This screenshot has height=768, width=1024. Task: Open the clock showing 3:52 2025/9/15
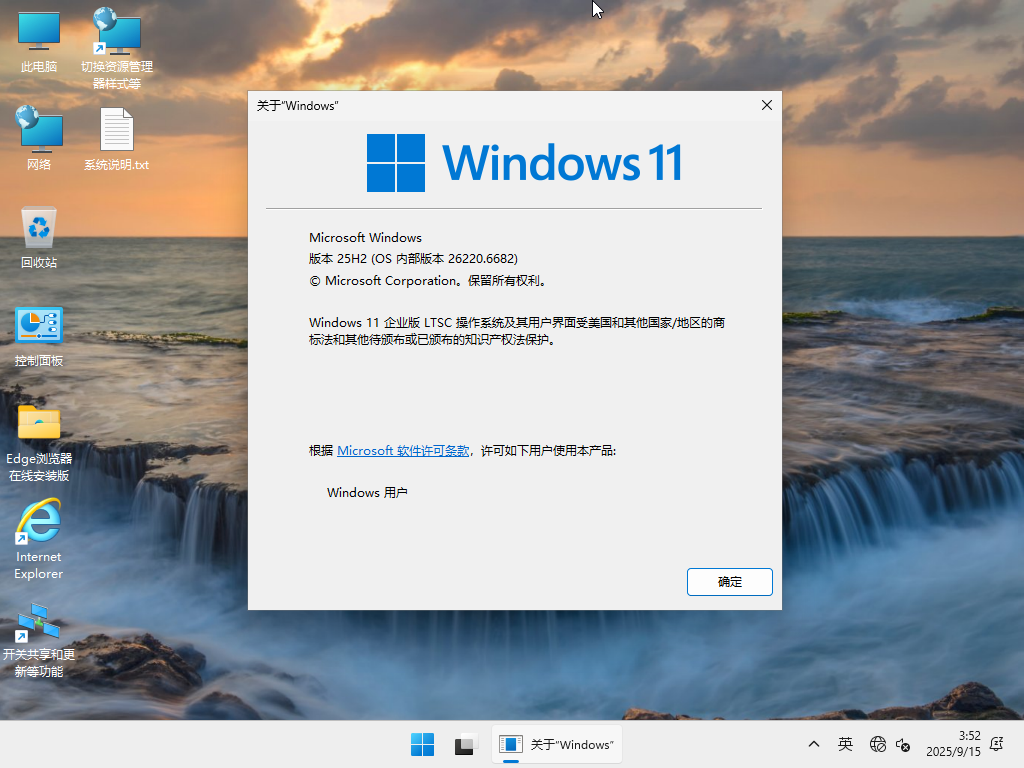click(x=953, y=744)
